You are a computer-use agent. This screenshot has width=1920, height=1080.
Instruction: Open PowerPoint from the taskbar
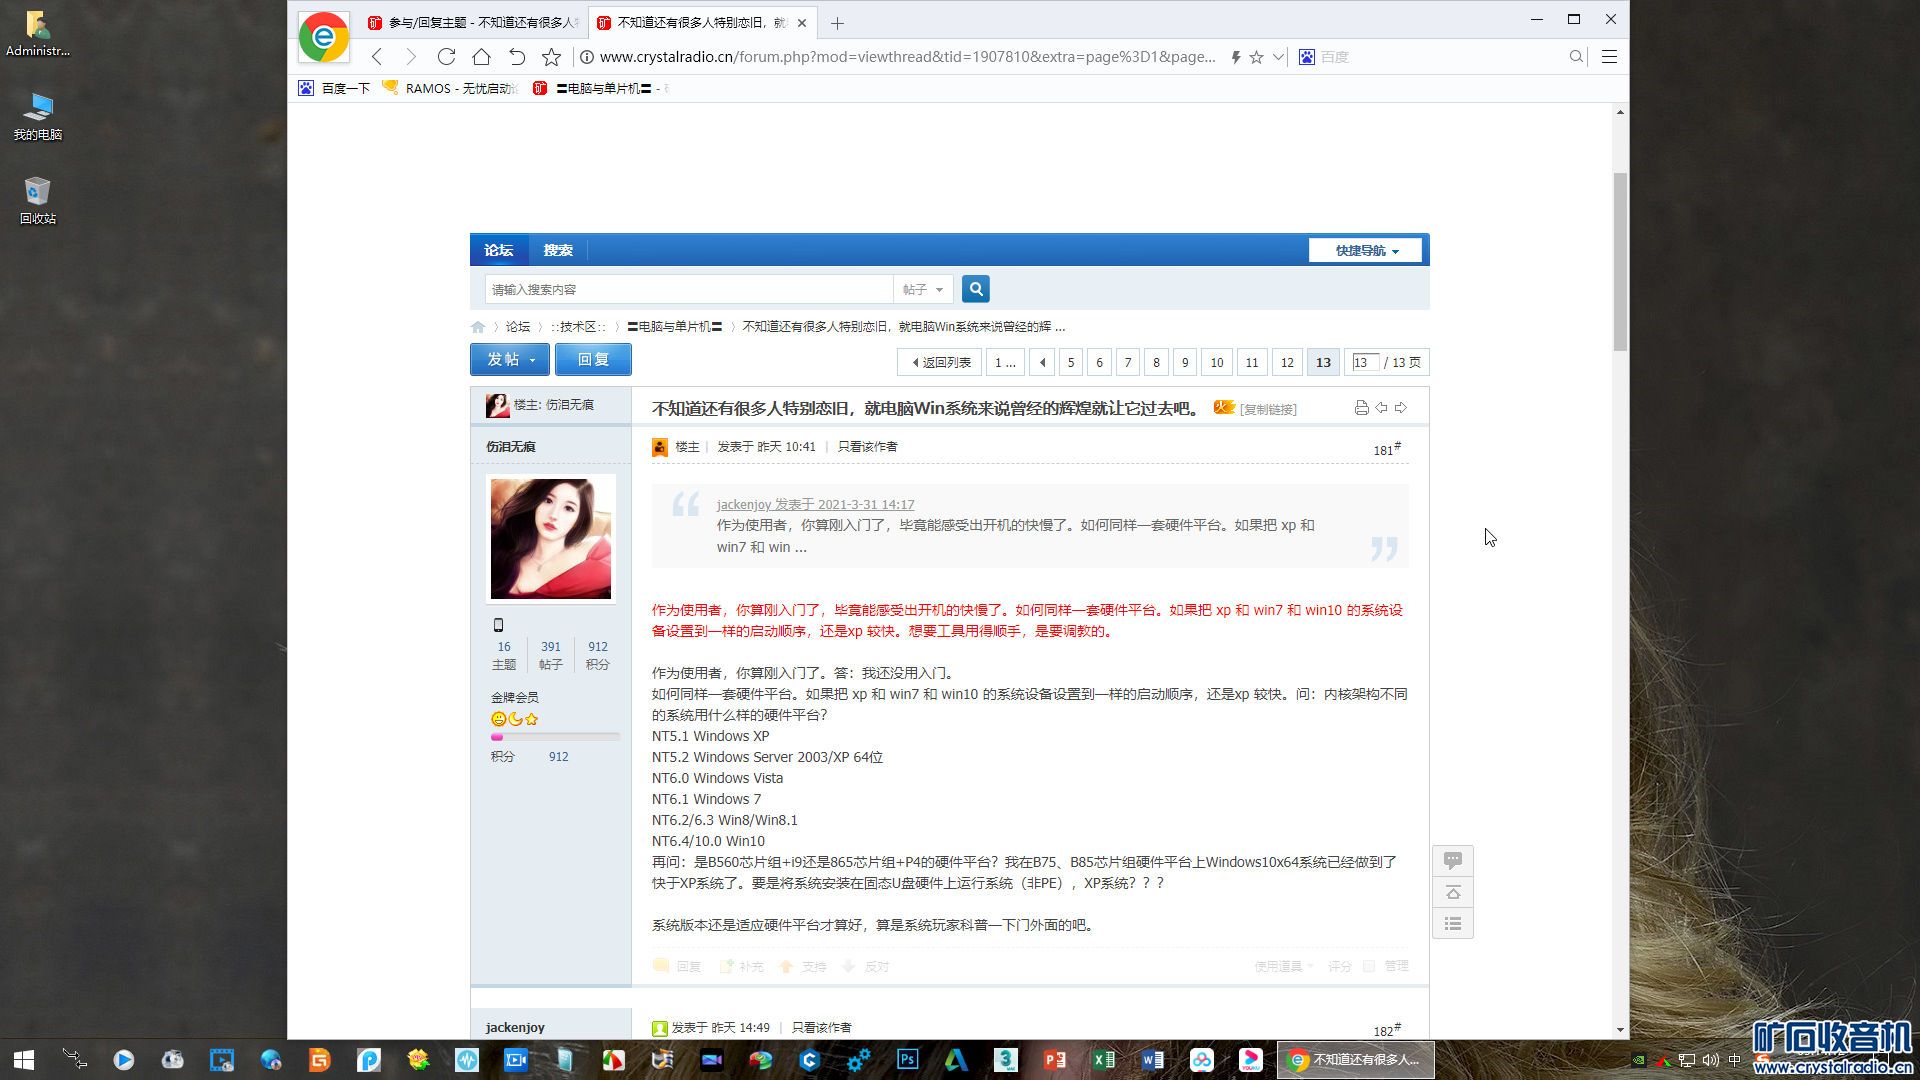1054,1059
